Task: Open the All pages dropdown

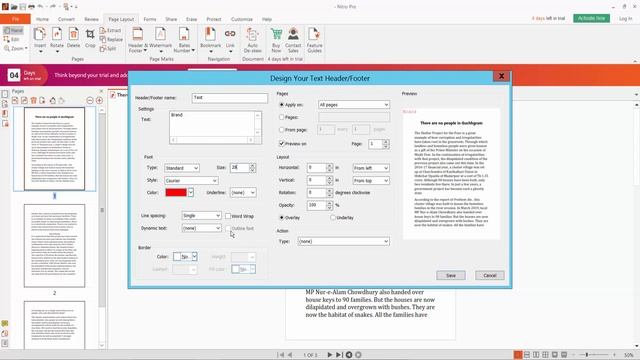Action: pos(353,105)
